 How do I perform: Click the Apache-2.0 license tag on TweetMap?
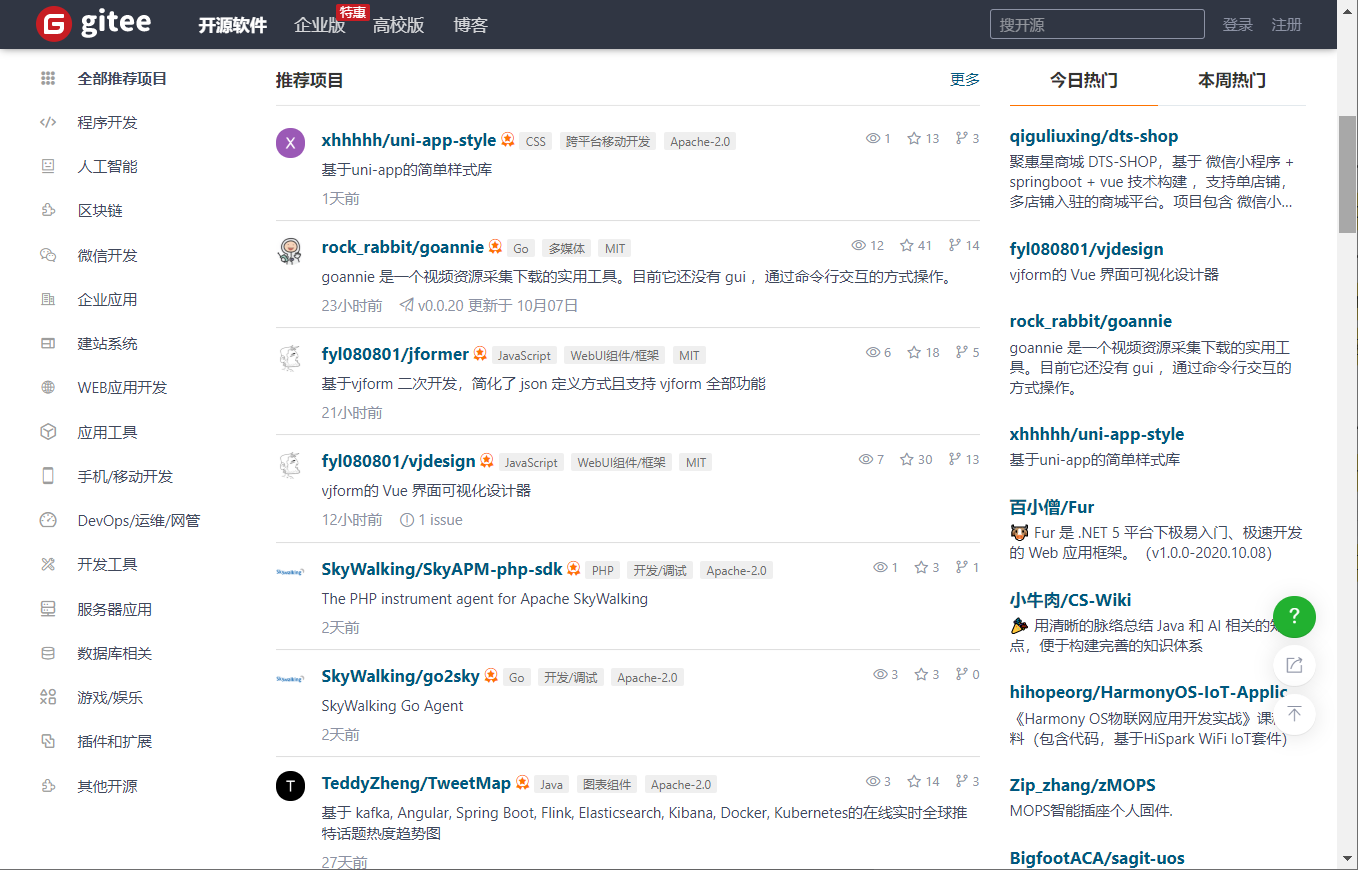point(681,784)
